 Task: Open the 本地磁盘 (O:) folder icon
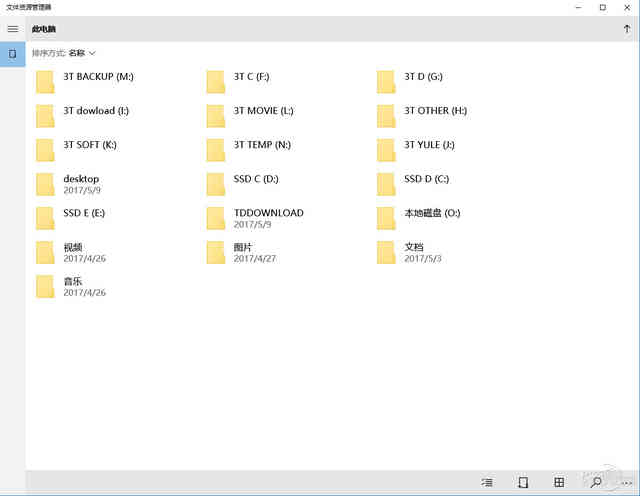pos(386,218)
